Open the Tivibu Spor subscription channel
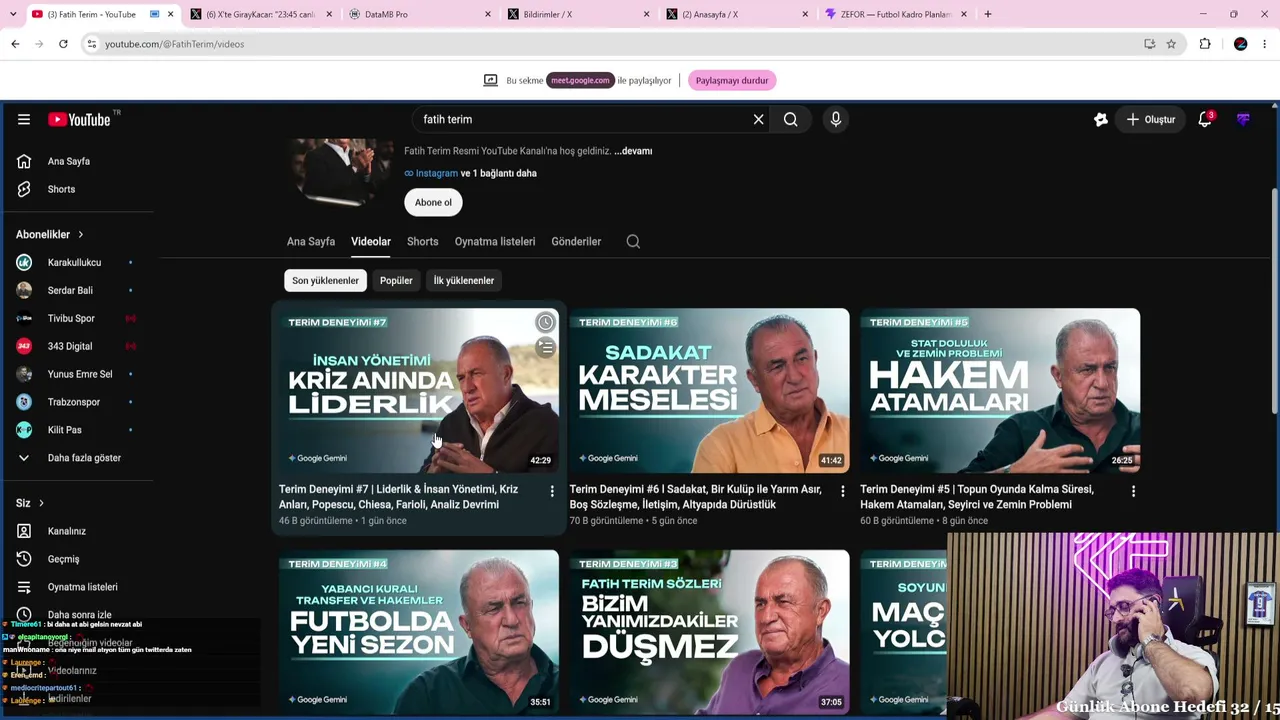 click(71, 318)
